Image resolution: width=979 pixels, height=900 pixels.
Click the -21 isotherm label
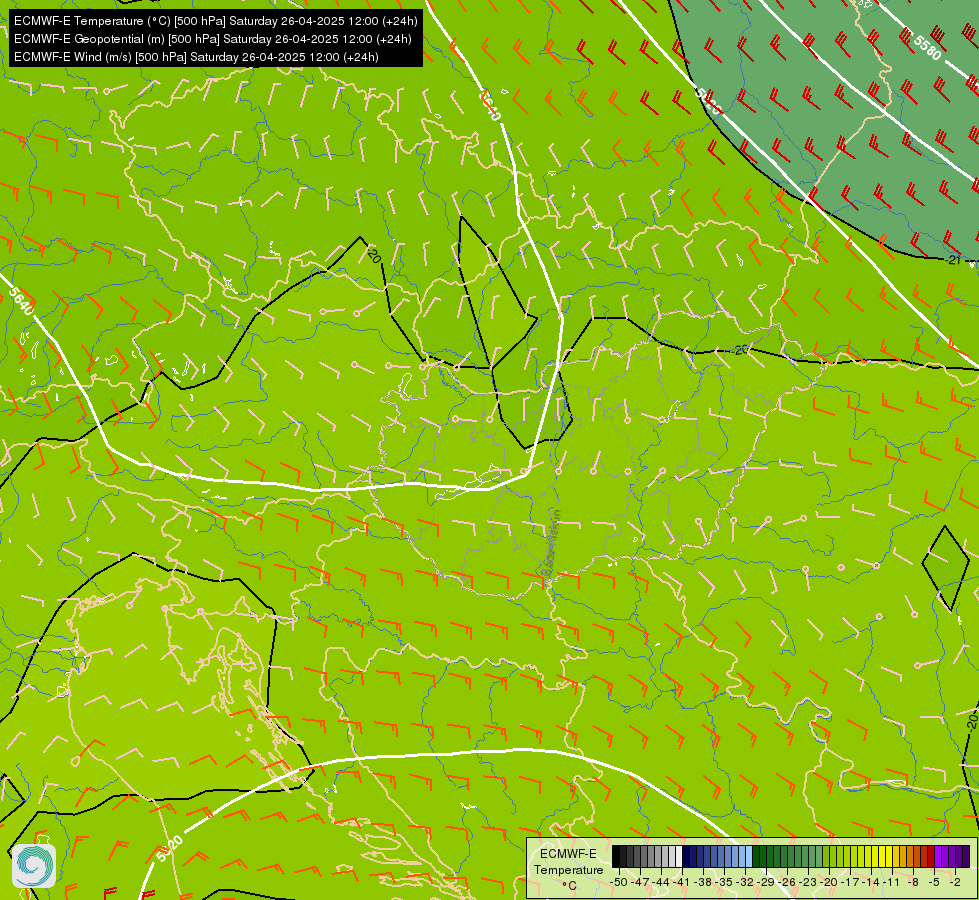[953, 260]
